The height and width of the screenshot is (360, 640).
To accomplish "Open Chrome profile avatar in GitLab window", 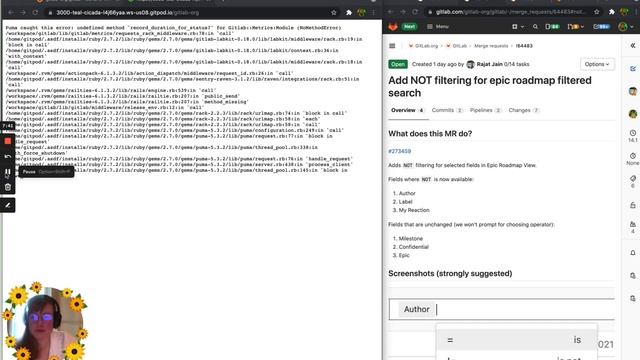I will point(624,12).
